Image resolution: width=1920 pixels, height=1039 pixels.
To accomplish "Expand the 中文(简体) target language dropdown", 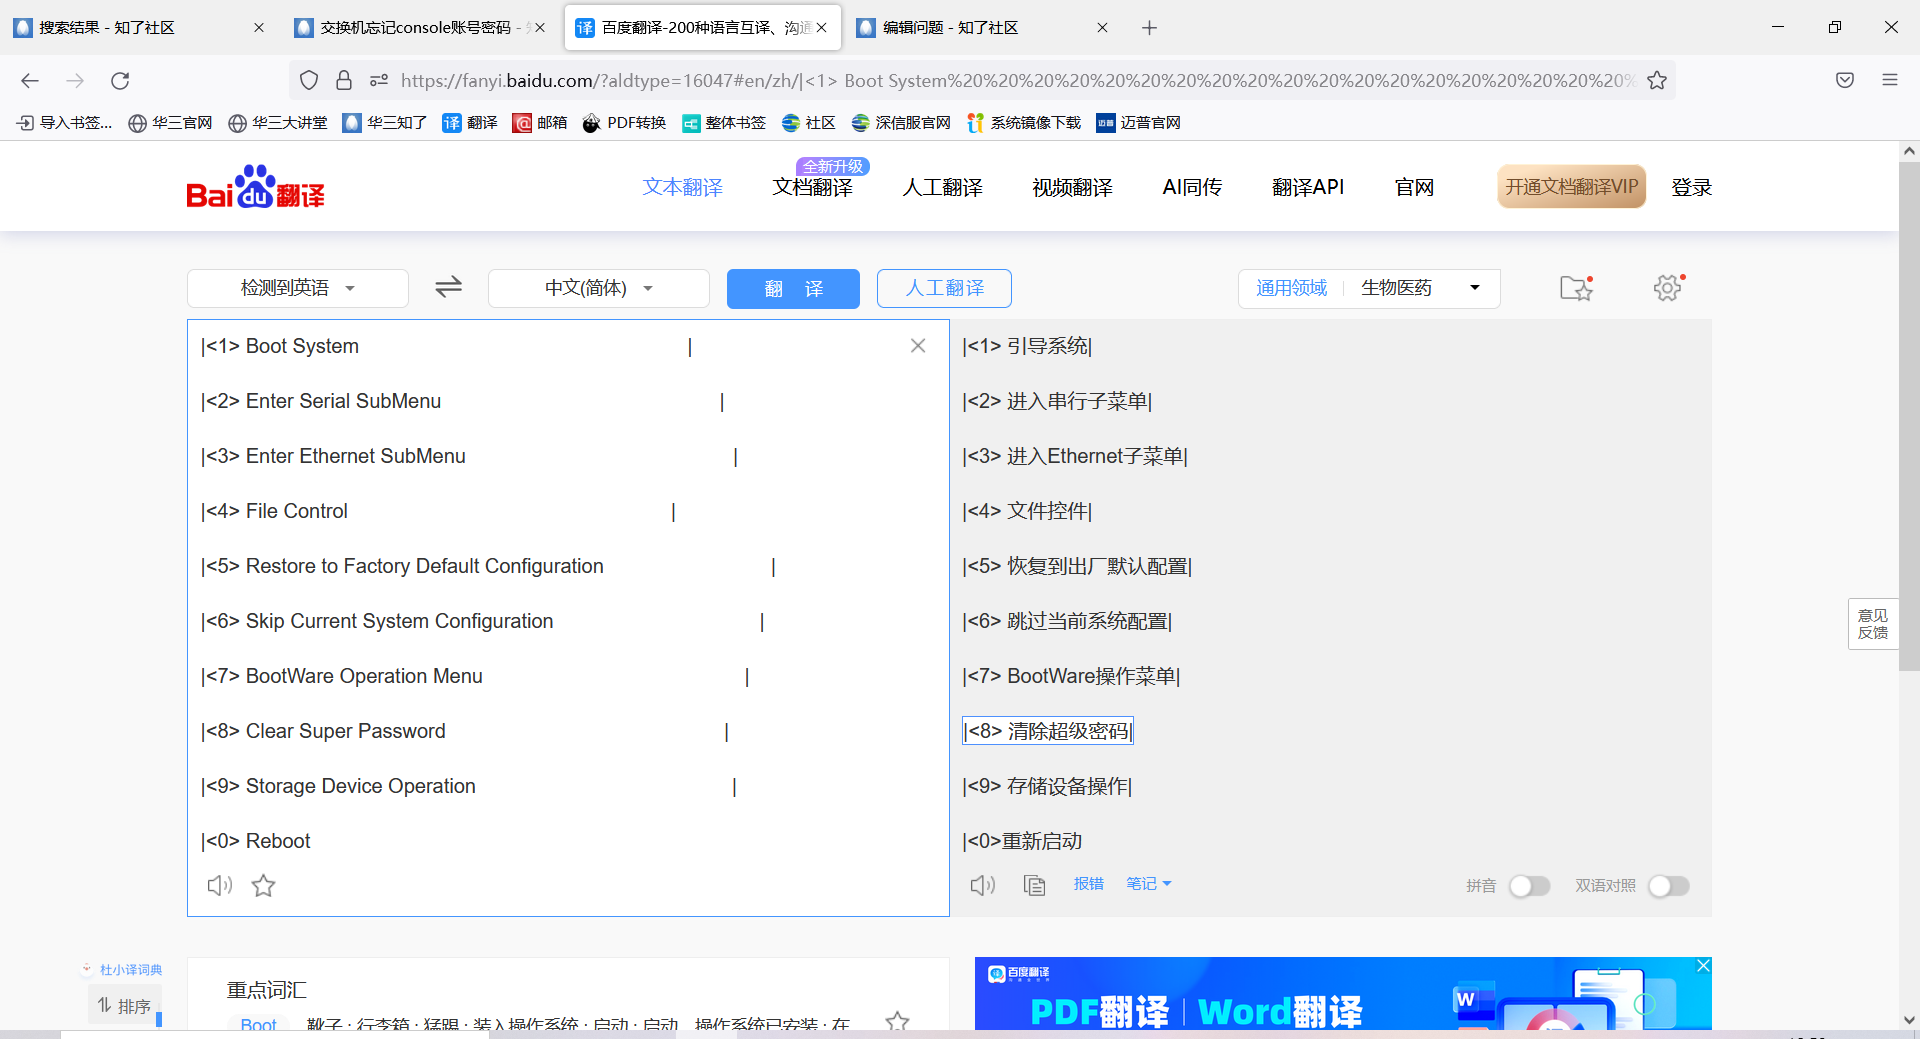I will click(599, 288).
